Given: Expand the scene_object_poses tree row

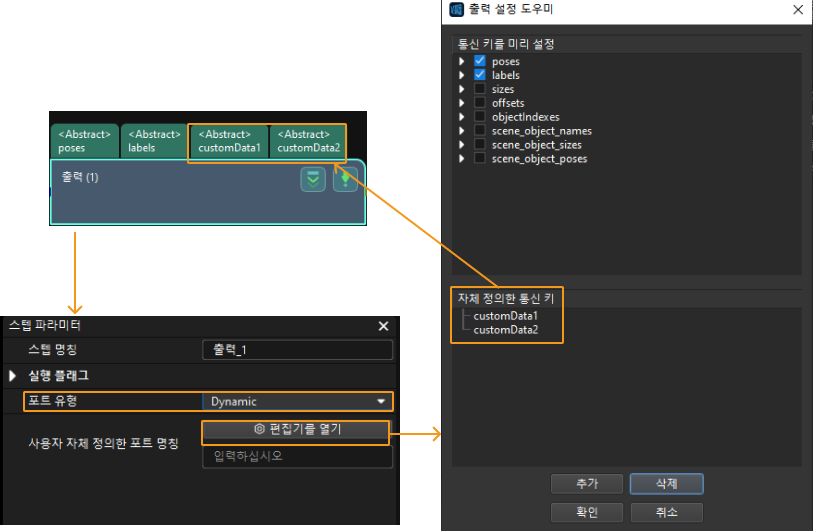Looking at the screenshot, I should (x=461, y=159).
